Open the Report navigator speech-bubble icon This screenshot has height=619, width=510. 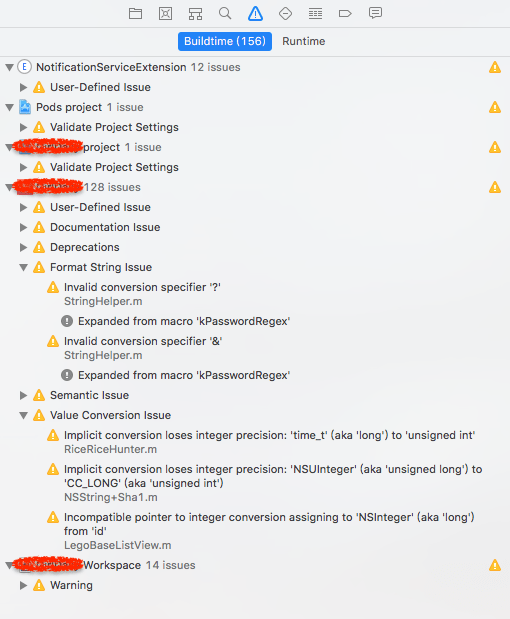(x=375, y=13)
